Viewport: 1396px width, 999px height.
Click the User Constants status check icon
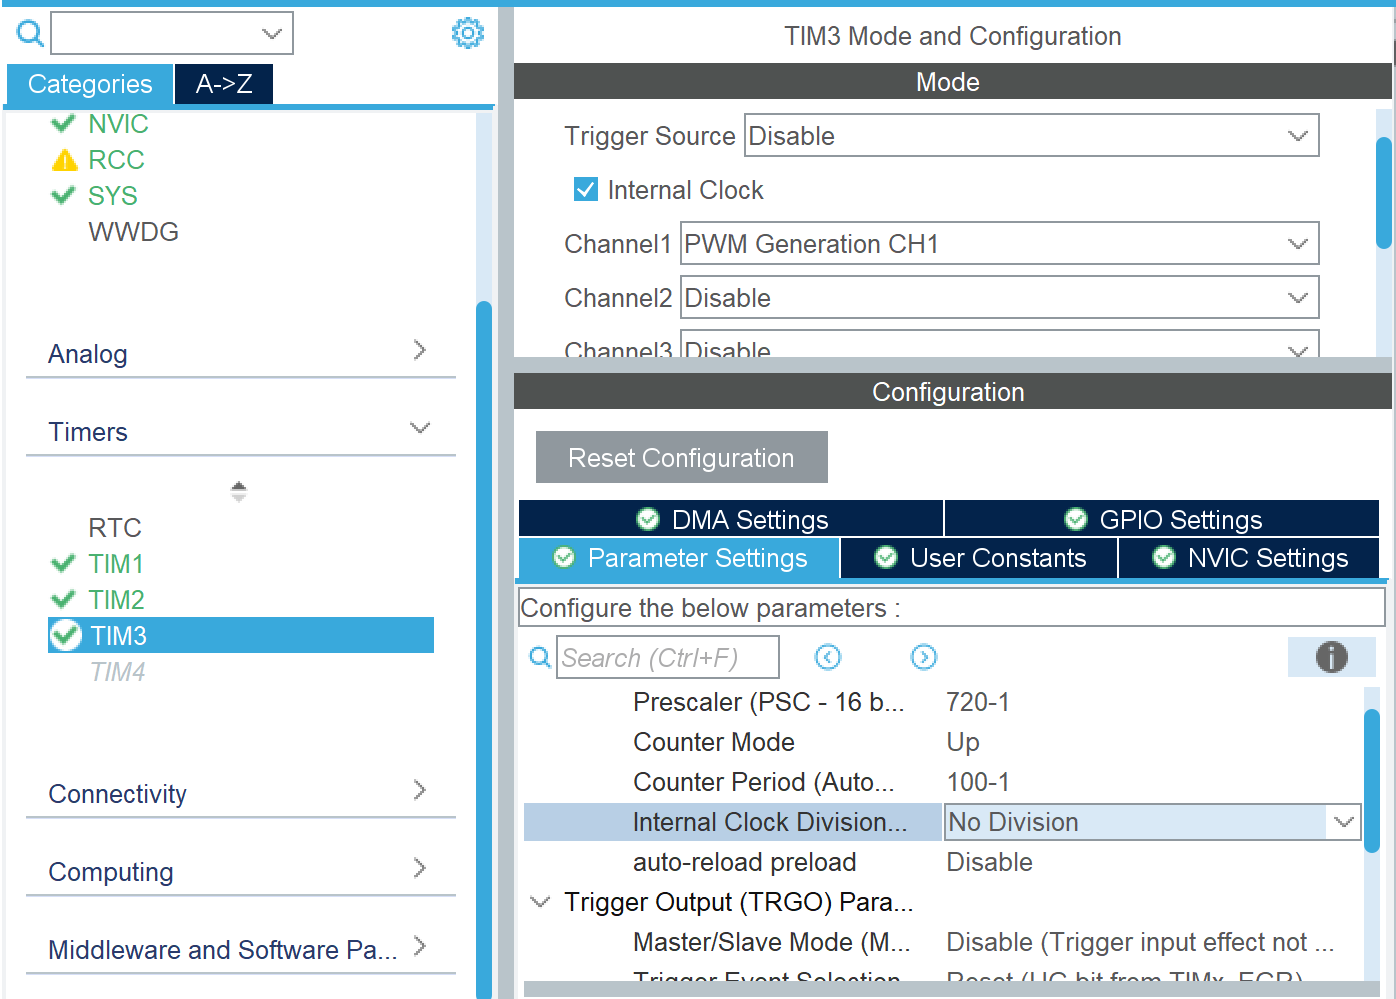click(886, 557)
